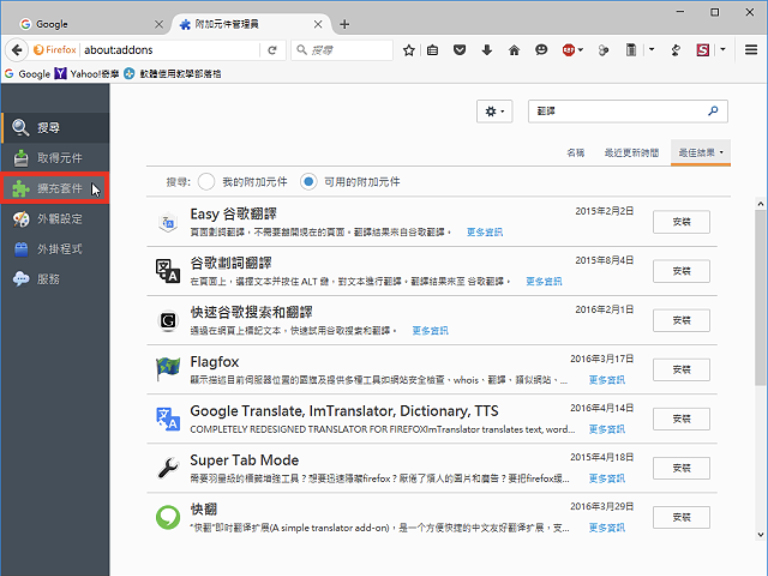
Task: Open 更多資訊 link for Easy 谷歌翻譯
Action: point(484,232)
